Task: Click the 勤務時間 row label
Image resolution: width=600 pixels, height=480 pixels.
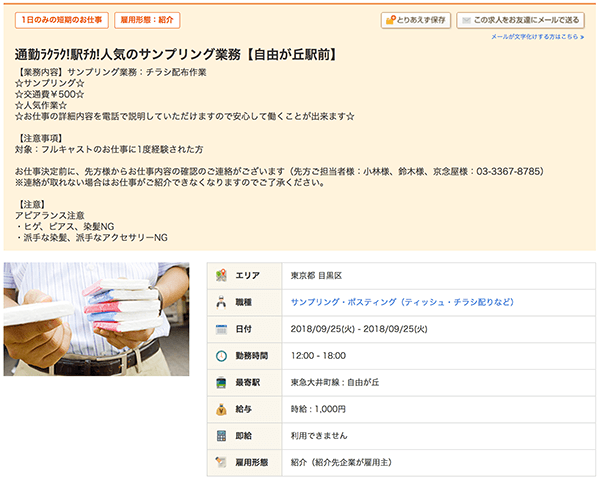Action: click(251, 356)
